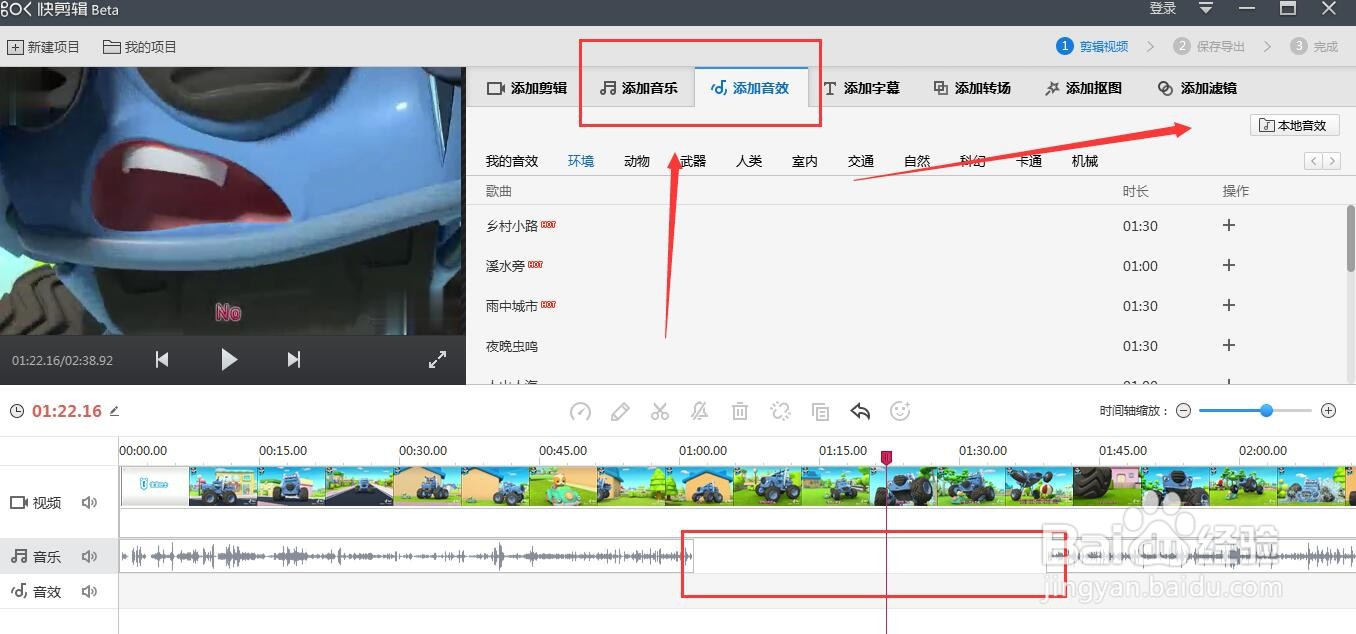This screenshot has width=1356, height=634.
Task: Click timeline zoom slider handle
Action: [x=1267, y=411]
